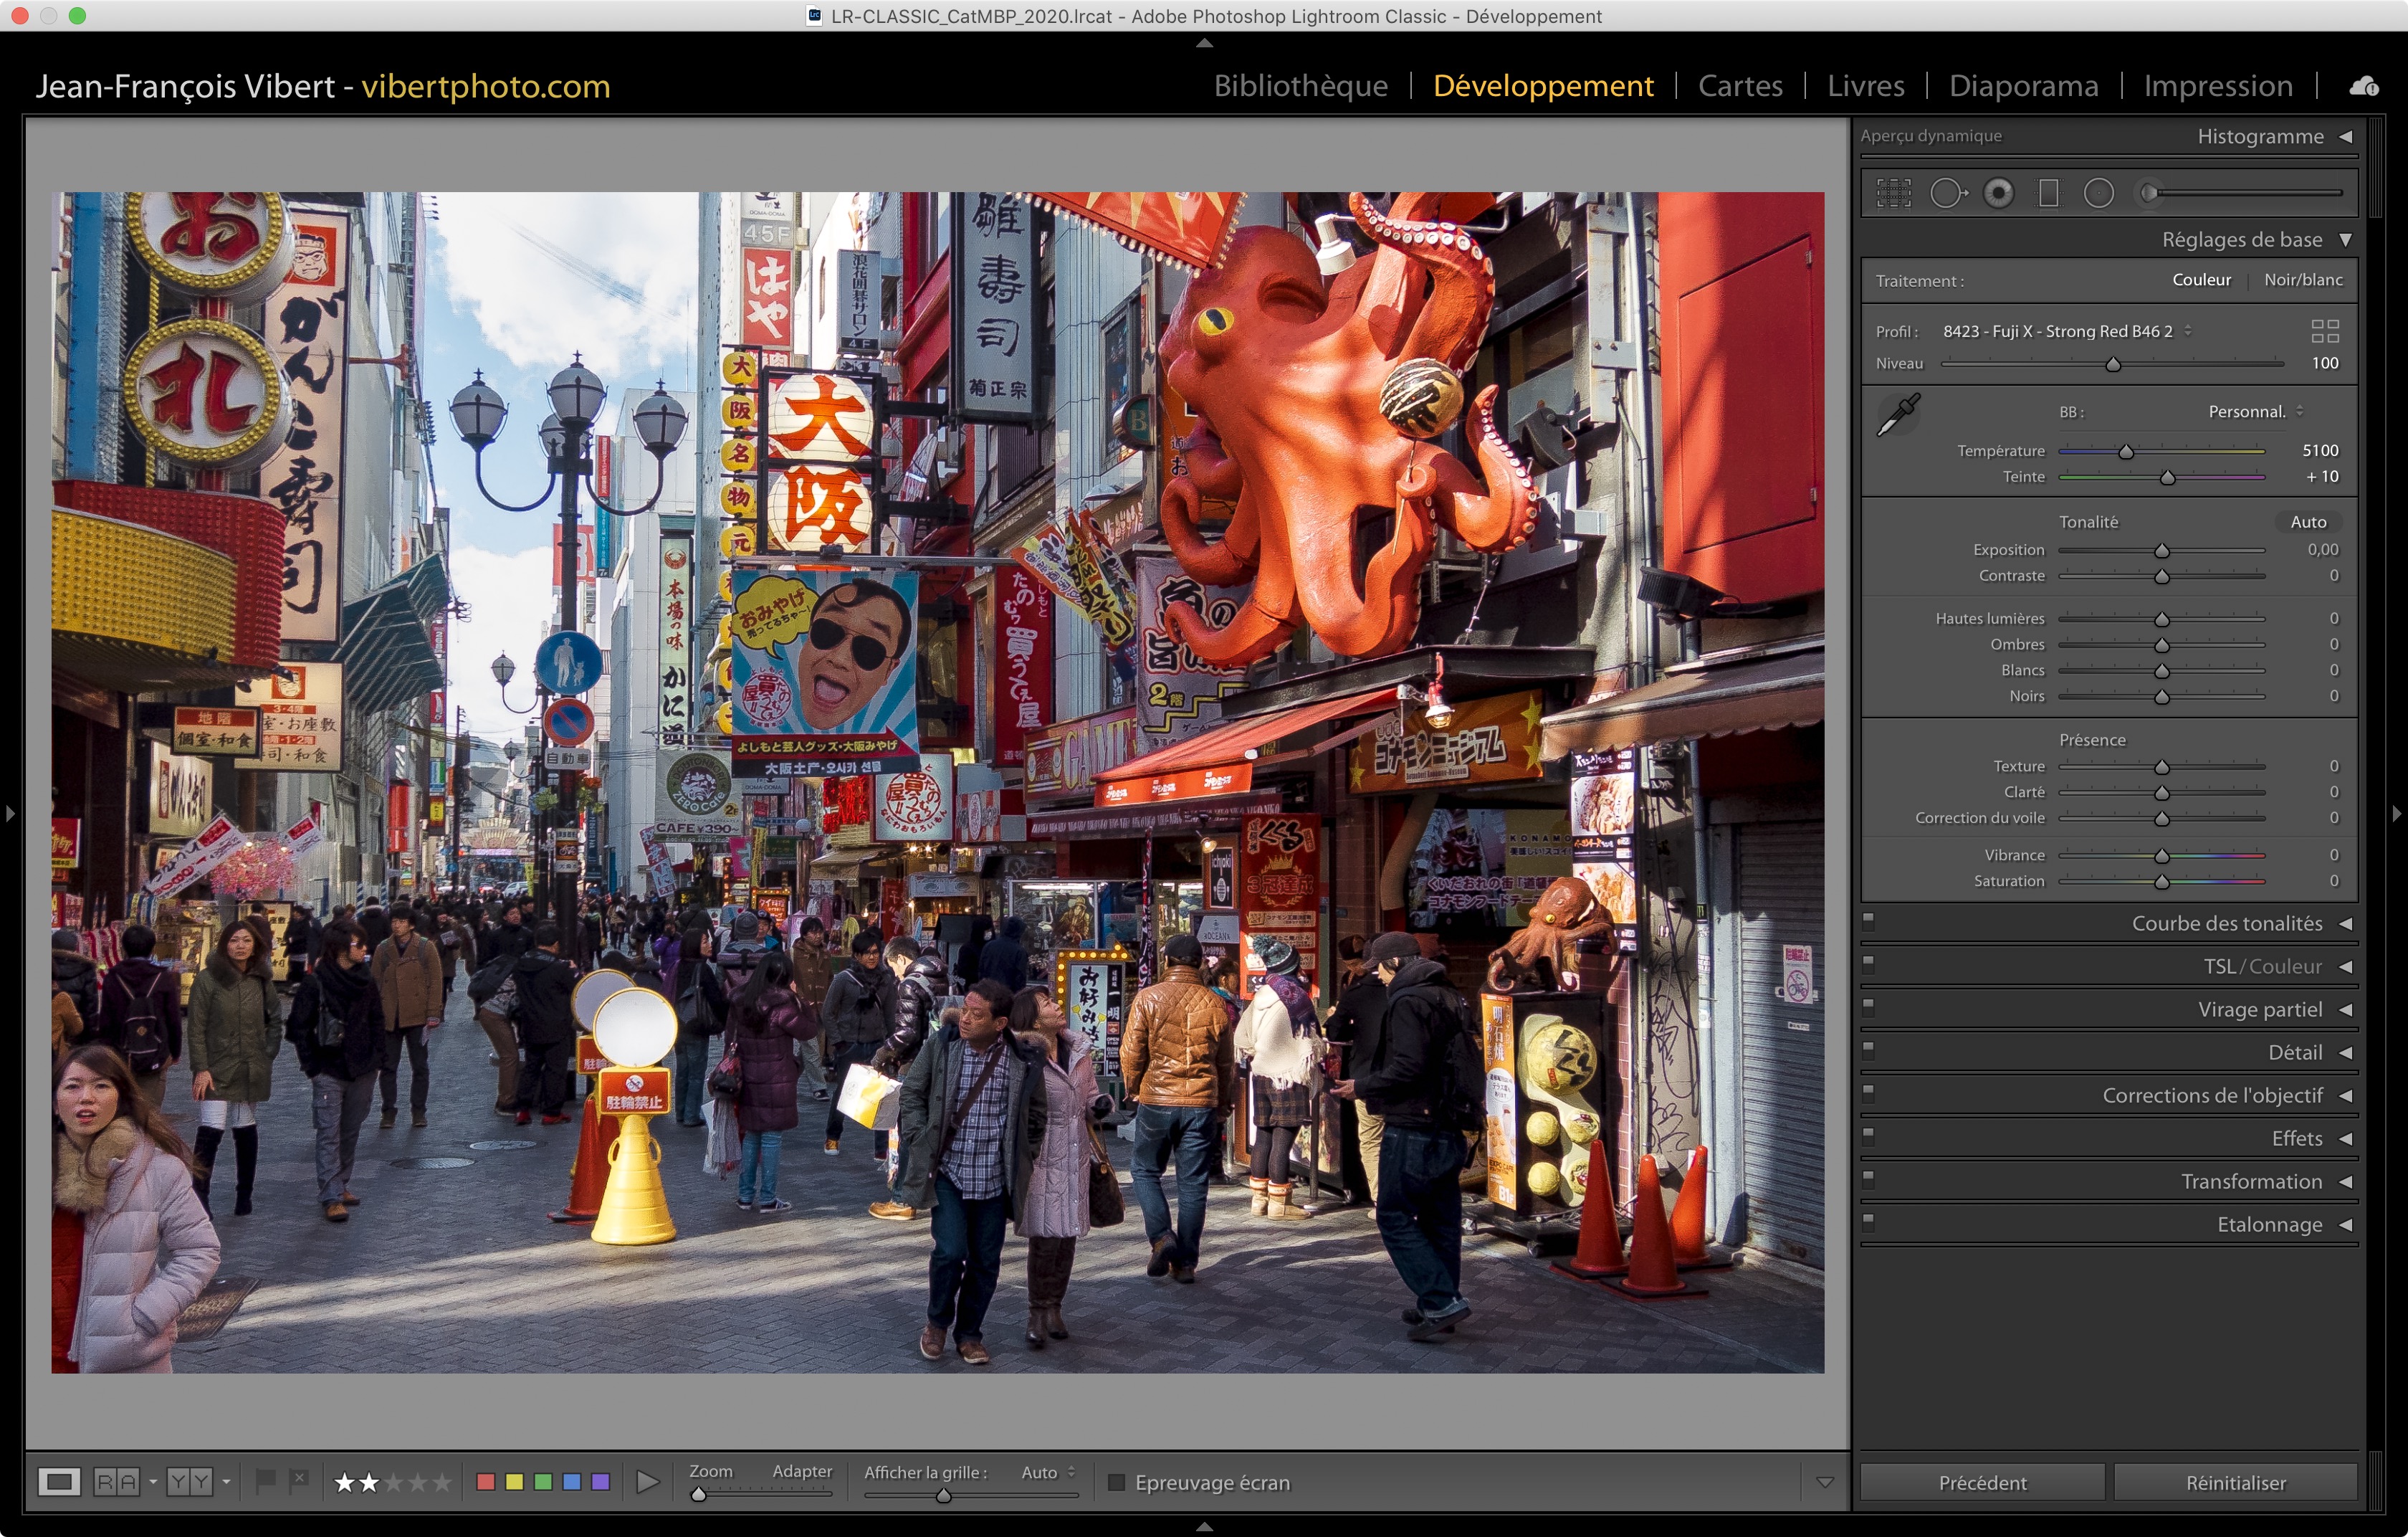
Task: Enable the Epreuvage écran checkbox
Action: tap(1117, 1482)
